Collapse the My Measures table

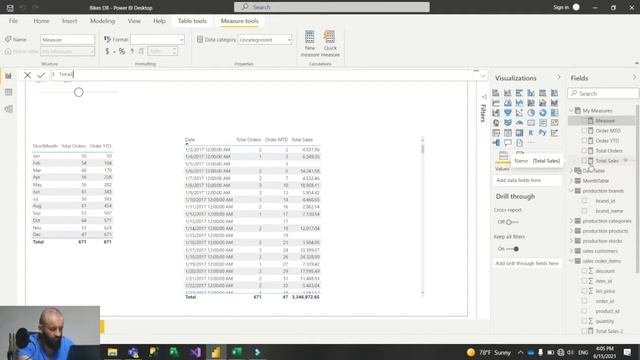572,111
